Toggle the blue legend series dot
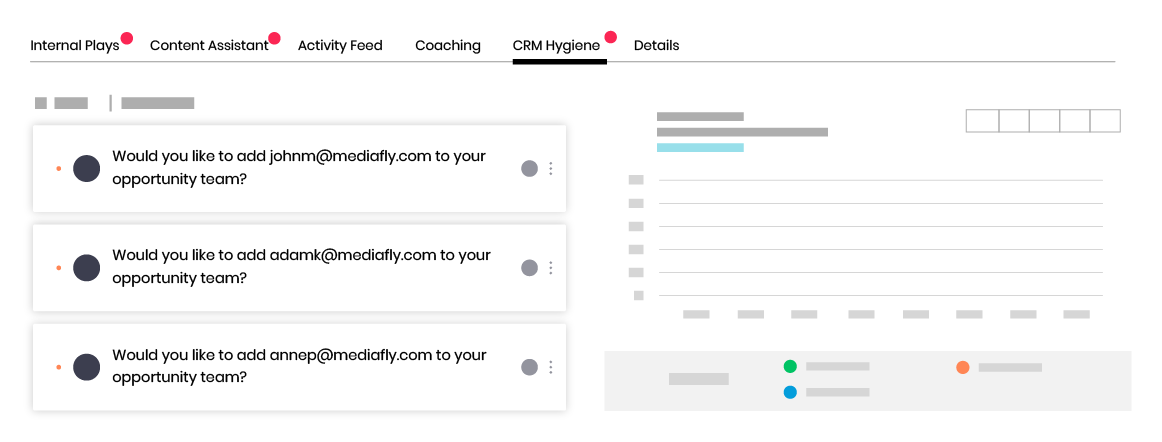1162x442 pixels. [790, 392]
